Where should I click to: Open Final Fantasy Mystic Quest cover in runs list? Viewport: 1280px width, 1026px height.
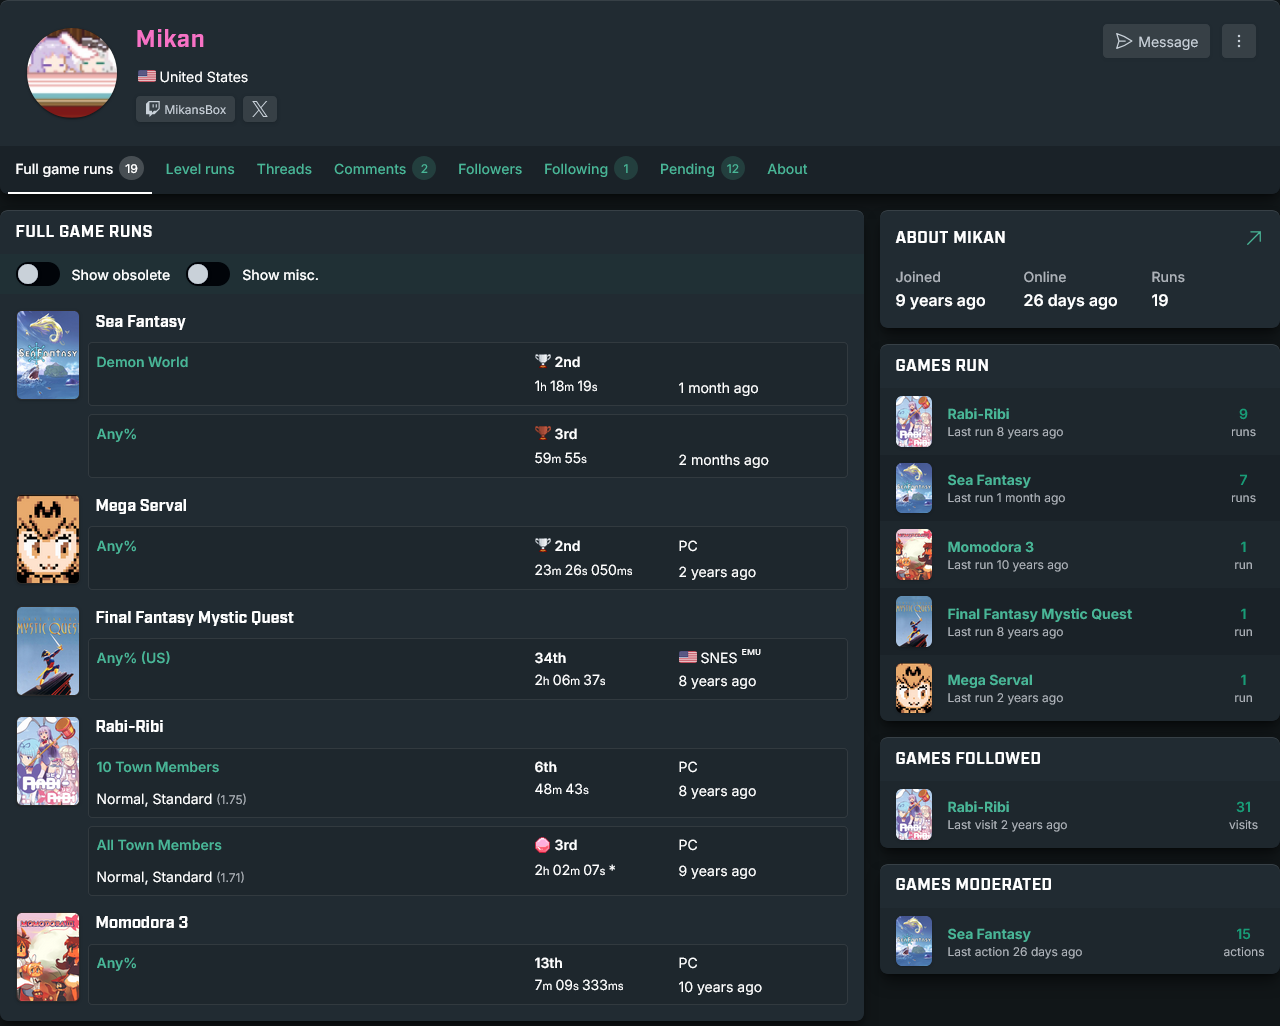pos(48,651)
